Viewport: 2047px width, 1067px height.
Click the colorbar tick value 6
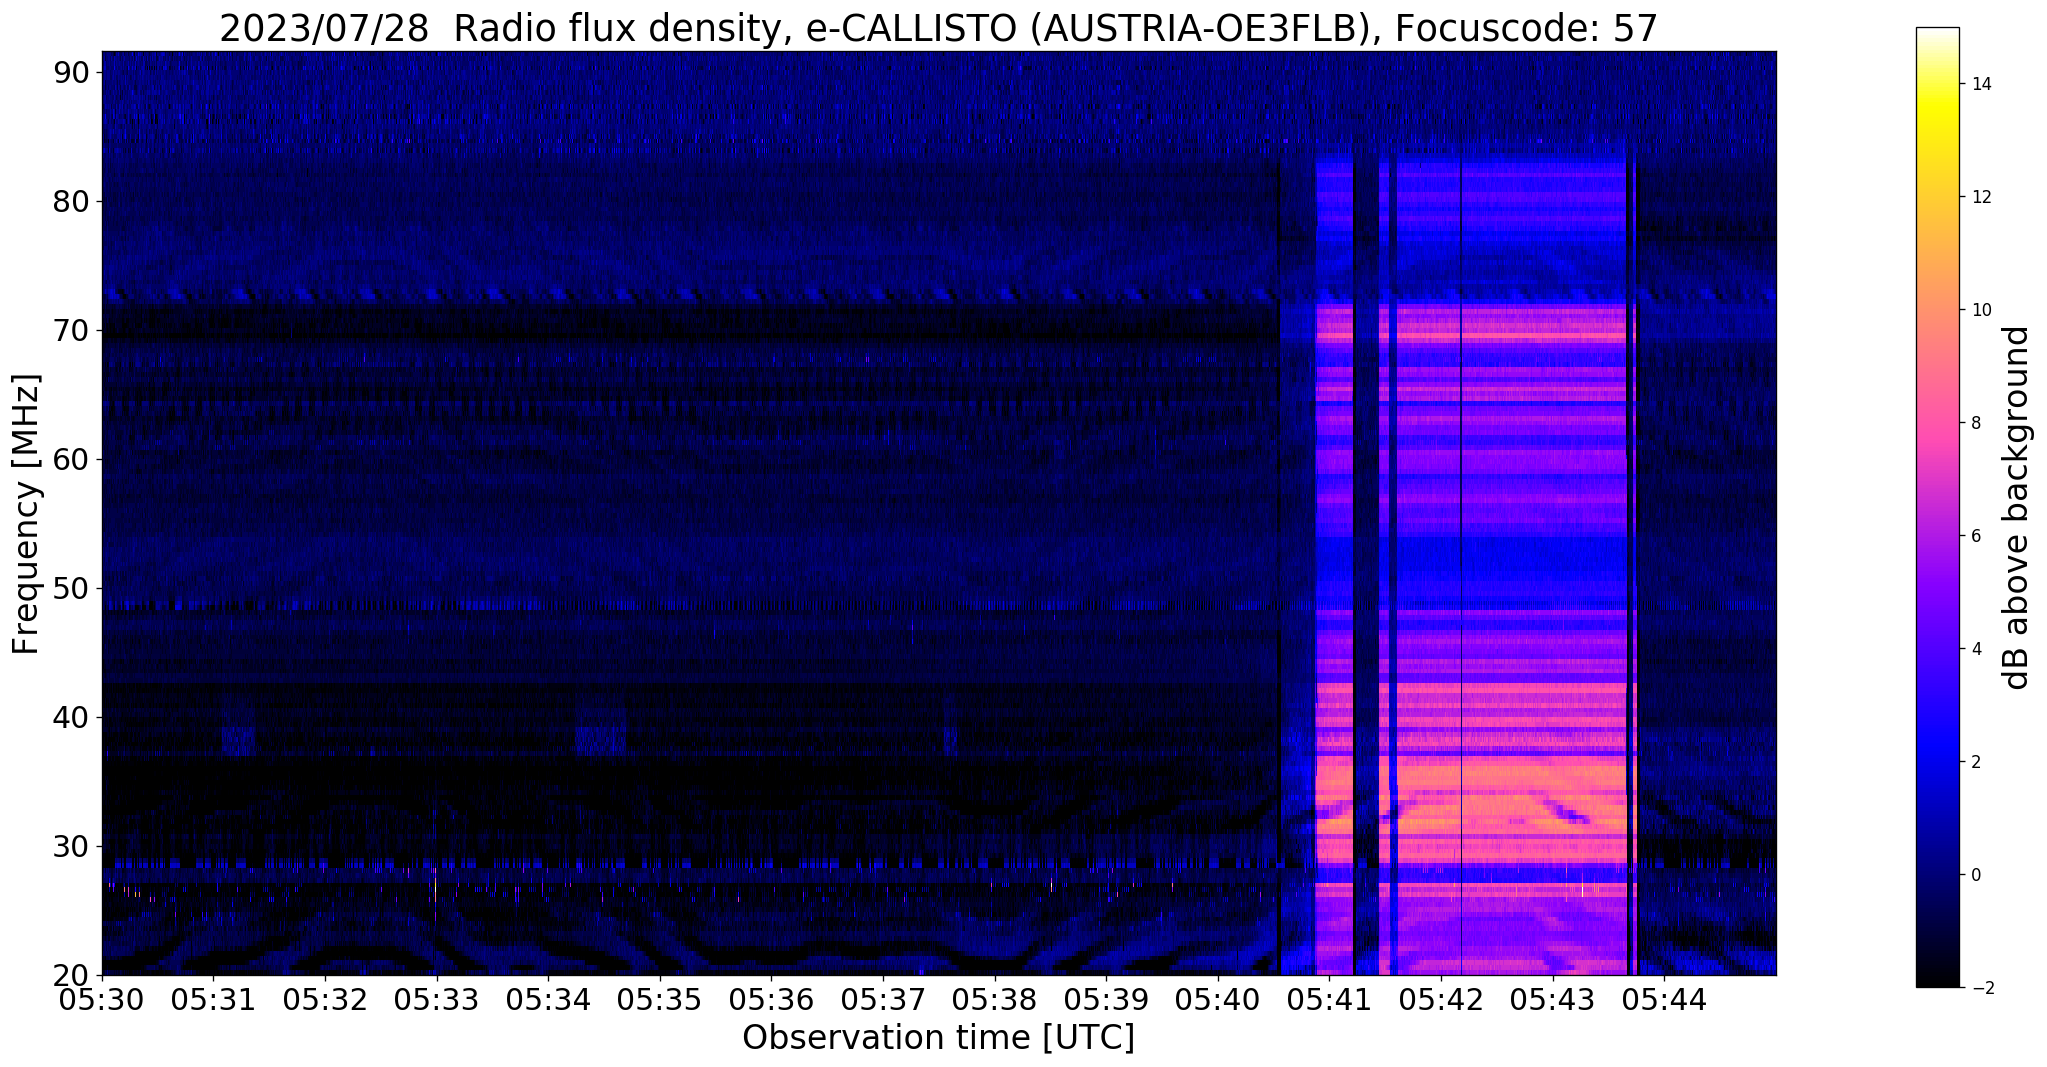[x=1974, y=536]
